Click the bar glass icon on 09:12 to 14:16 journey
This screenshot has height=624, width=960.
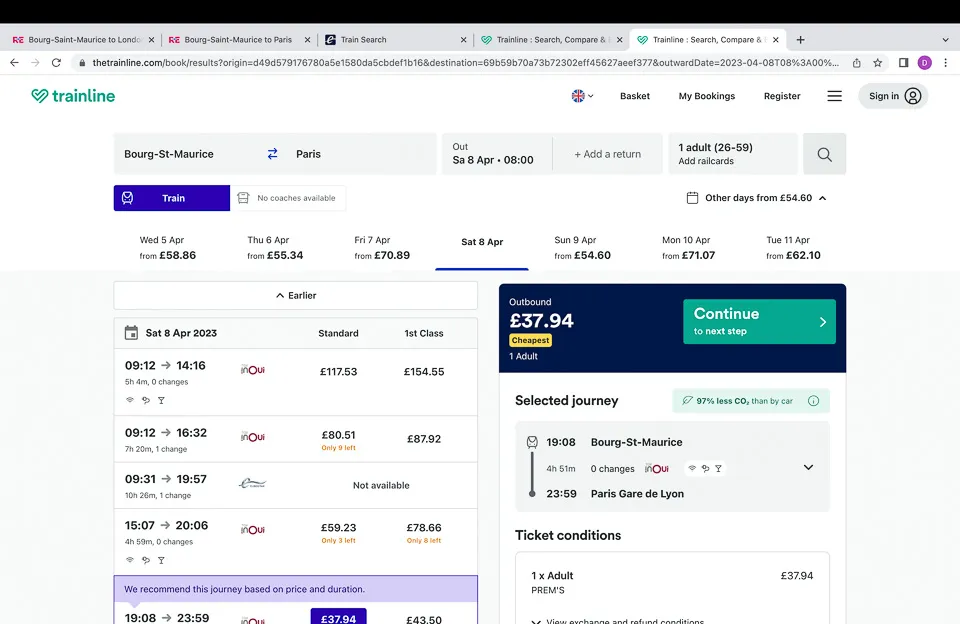[161, 400]
